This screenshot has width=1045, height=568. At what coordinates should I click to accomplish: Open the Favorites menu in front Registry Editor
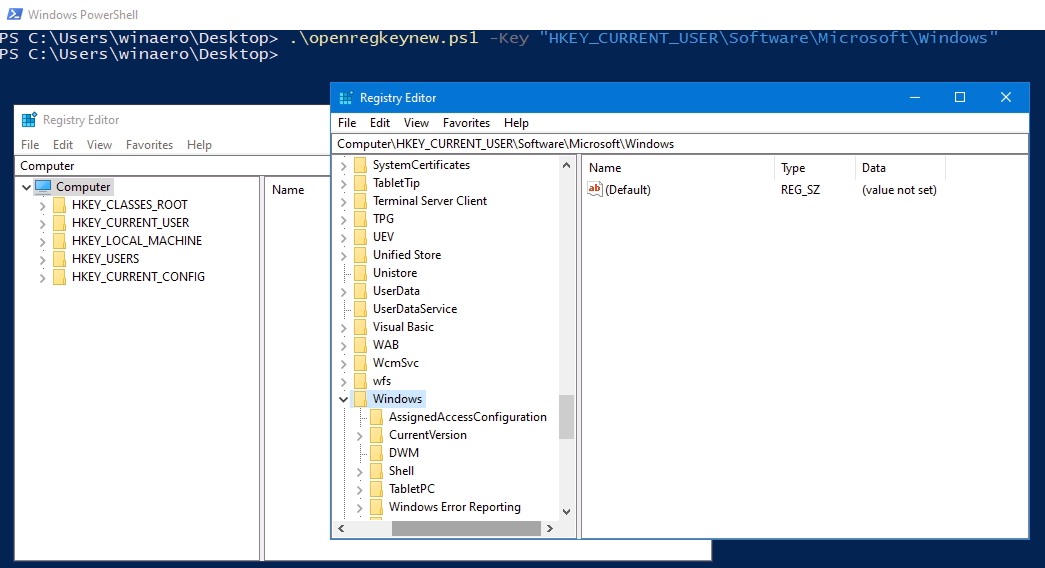pos(466,123)
